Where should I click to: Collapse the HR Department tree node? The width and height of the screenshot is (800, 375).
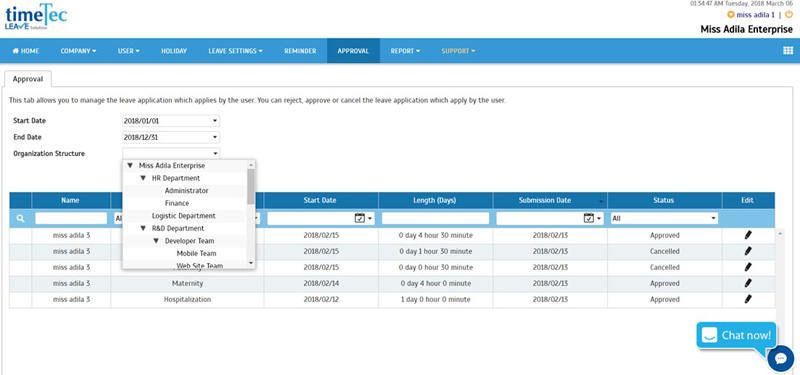tap(143, 178)
